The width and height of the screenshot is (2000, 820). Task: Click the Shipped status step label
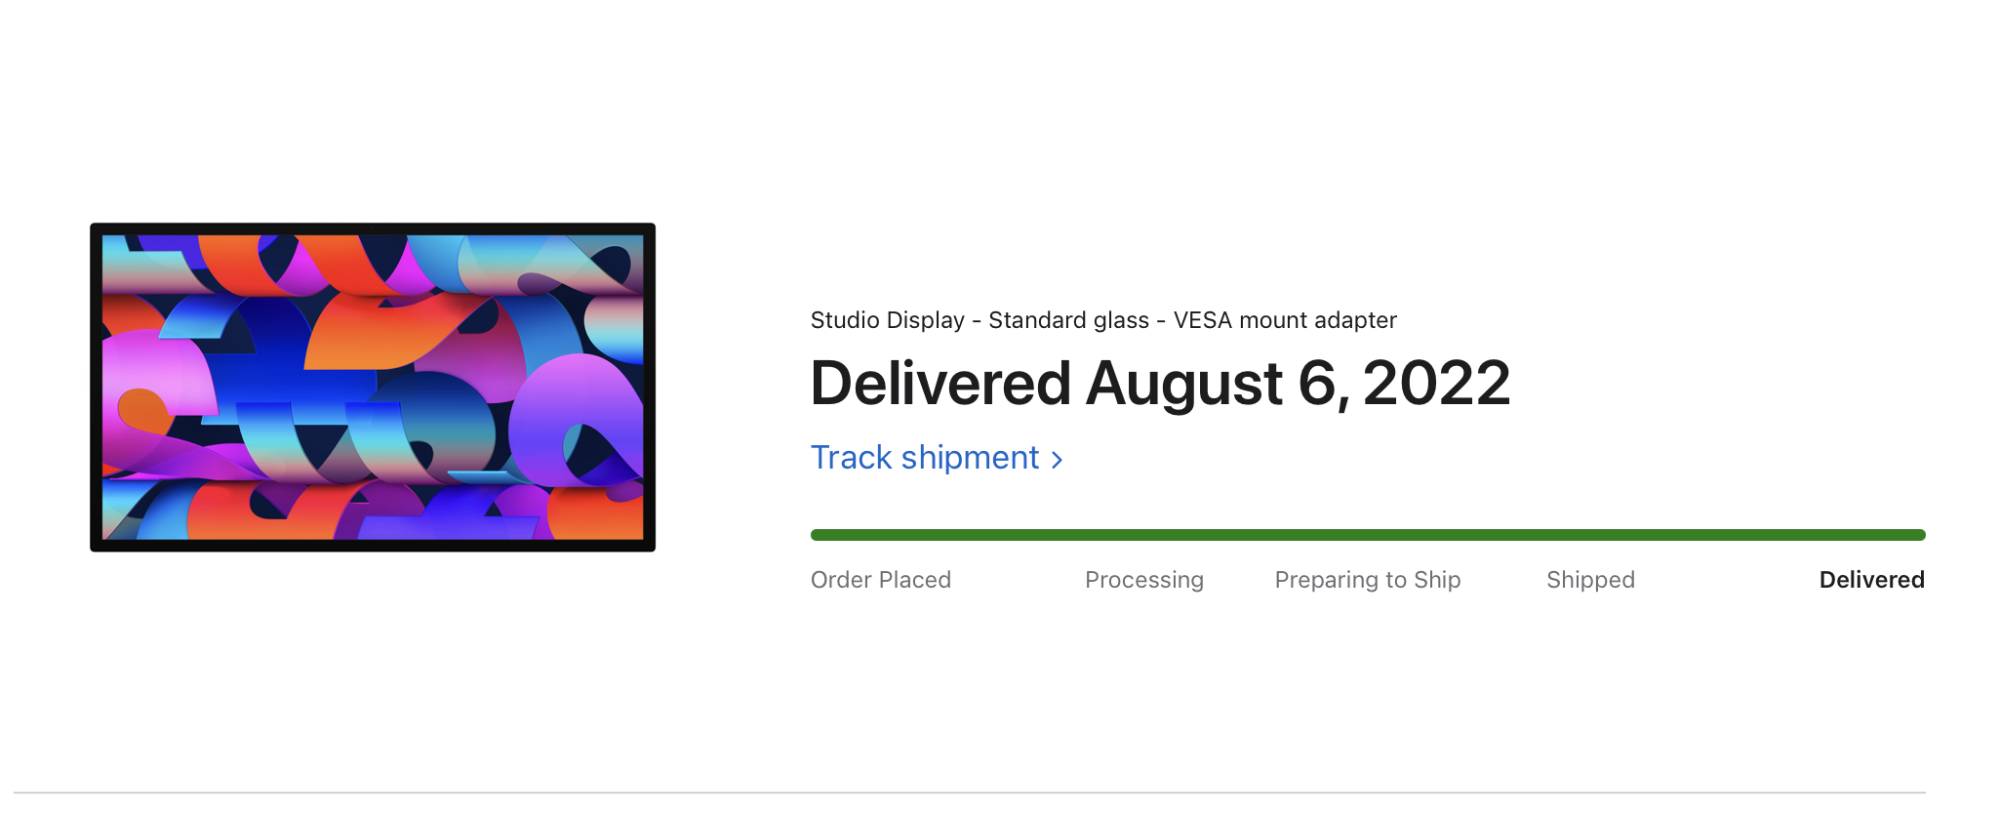pos(1590,580)
